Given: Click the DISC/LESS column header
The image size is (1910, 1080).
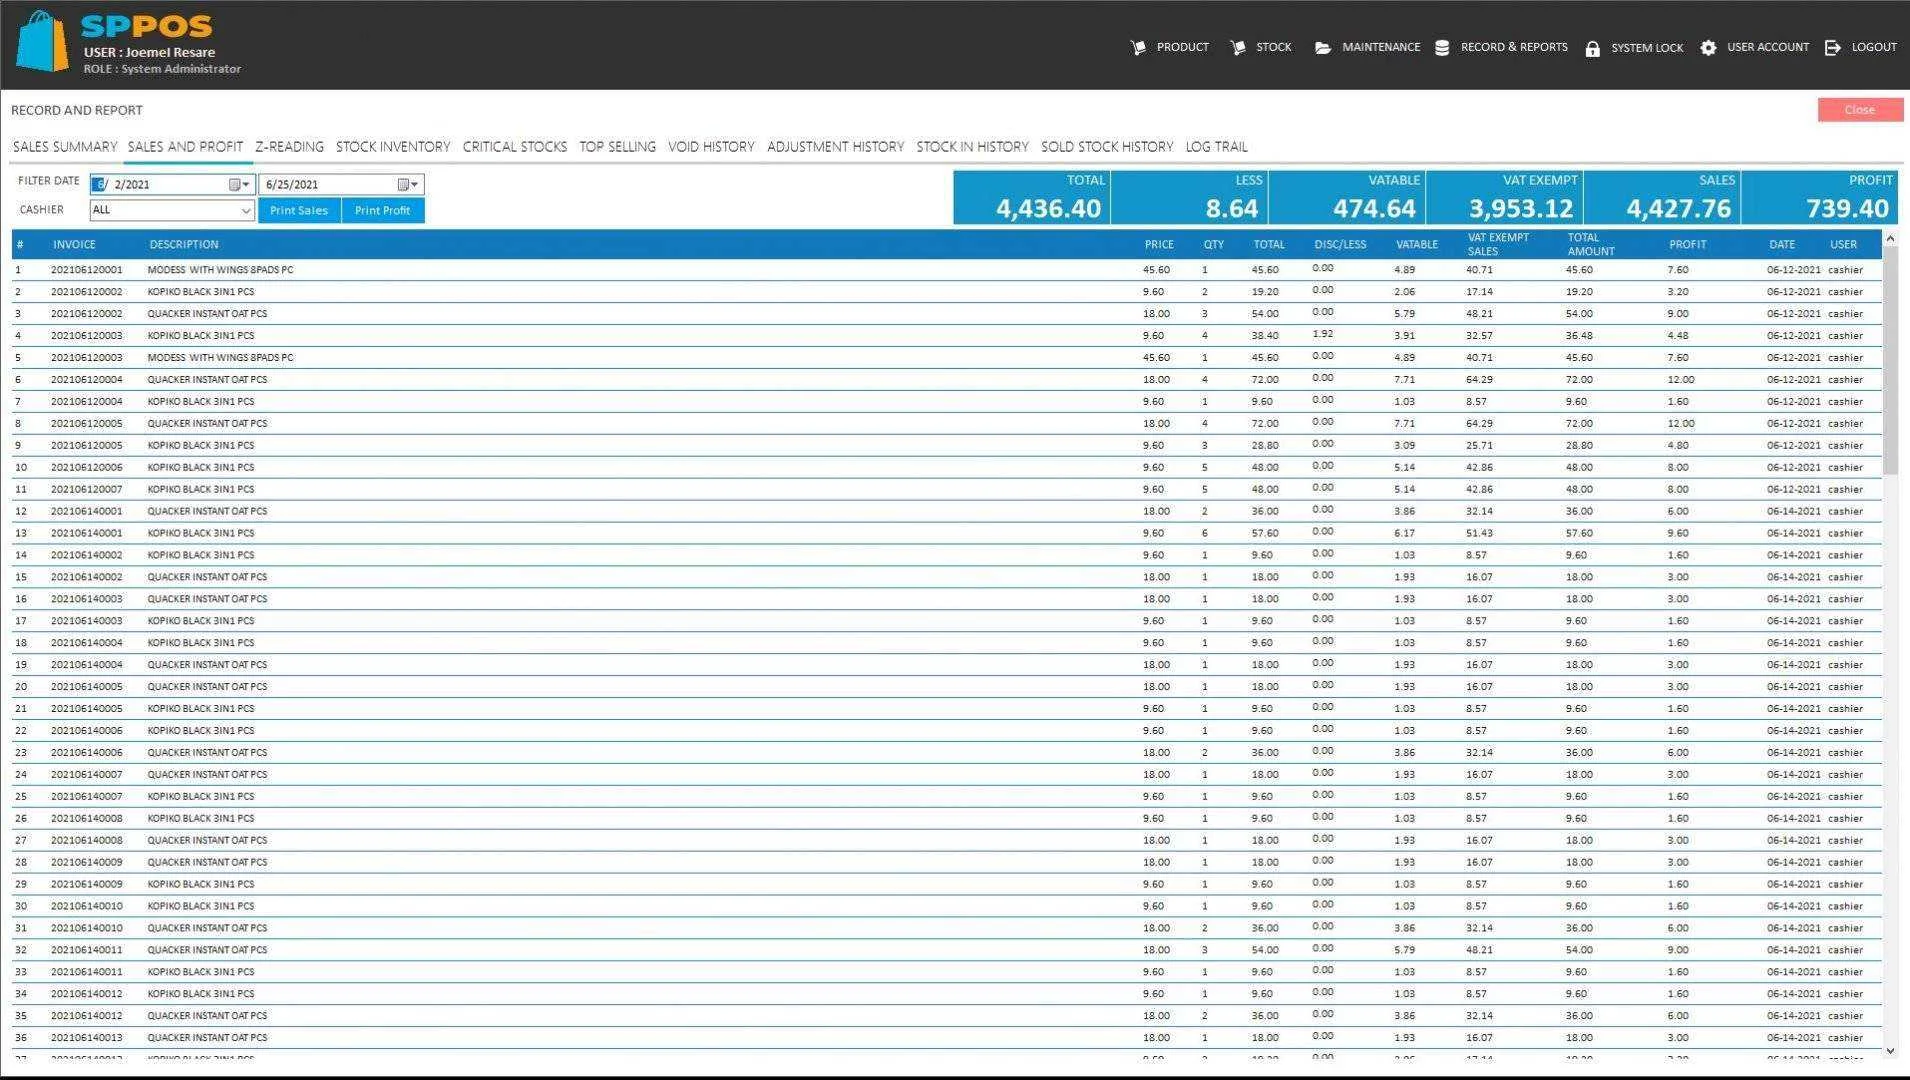Looking at the screenshot, I should click(1340, 244).
